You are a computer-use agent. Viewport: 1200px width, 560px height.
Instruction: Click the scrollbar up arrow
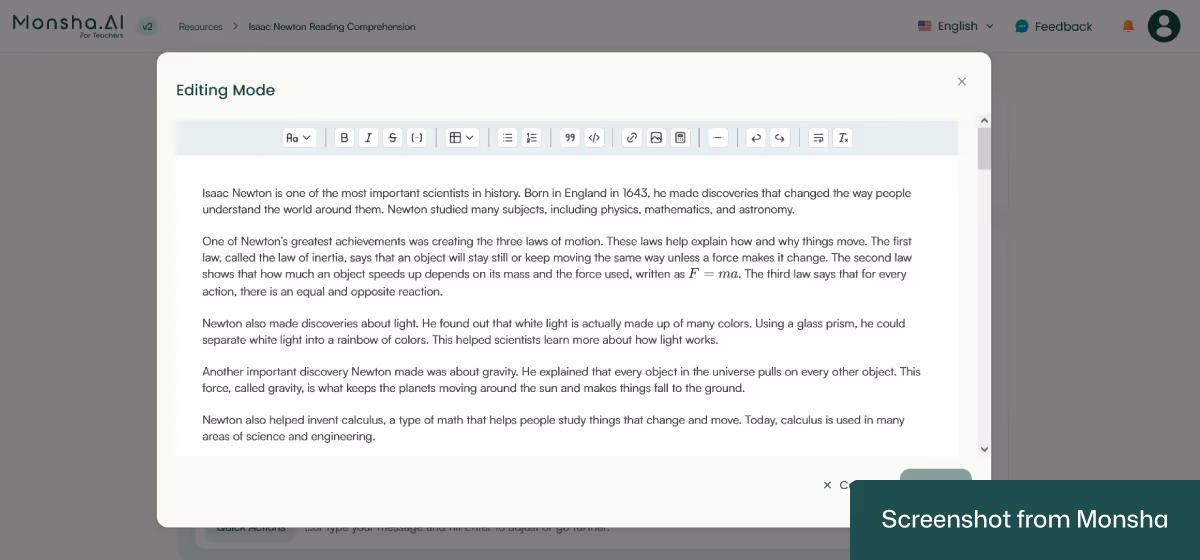[984, 121]
